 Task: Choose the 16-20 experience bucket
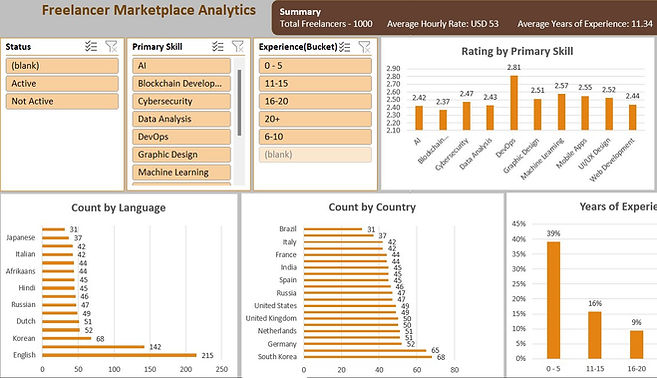pos(315,101)
